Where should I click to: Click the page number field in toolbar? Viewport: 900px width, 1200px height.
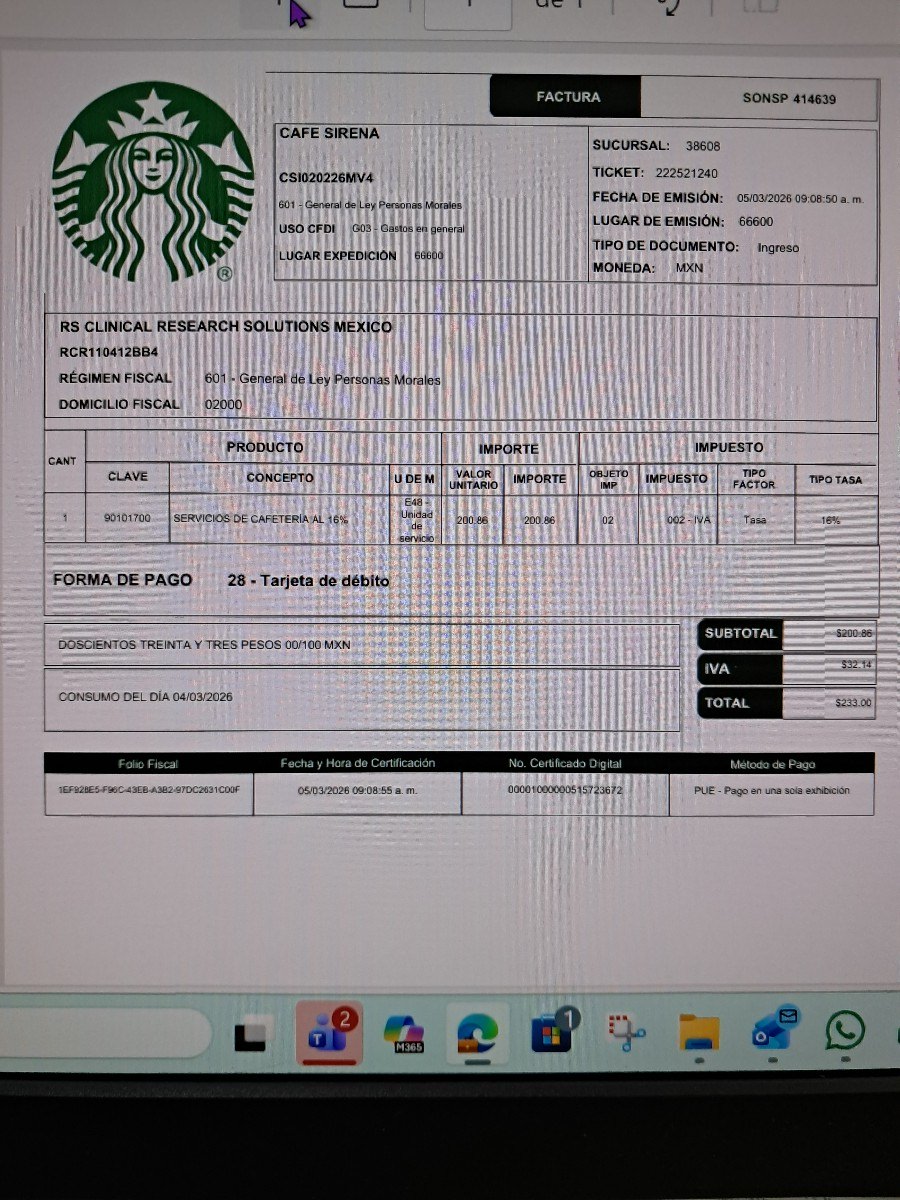pyautogui.click(x=467, y=8)
